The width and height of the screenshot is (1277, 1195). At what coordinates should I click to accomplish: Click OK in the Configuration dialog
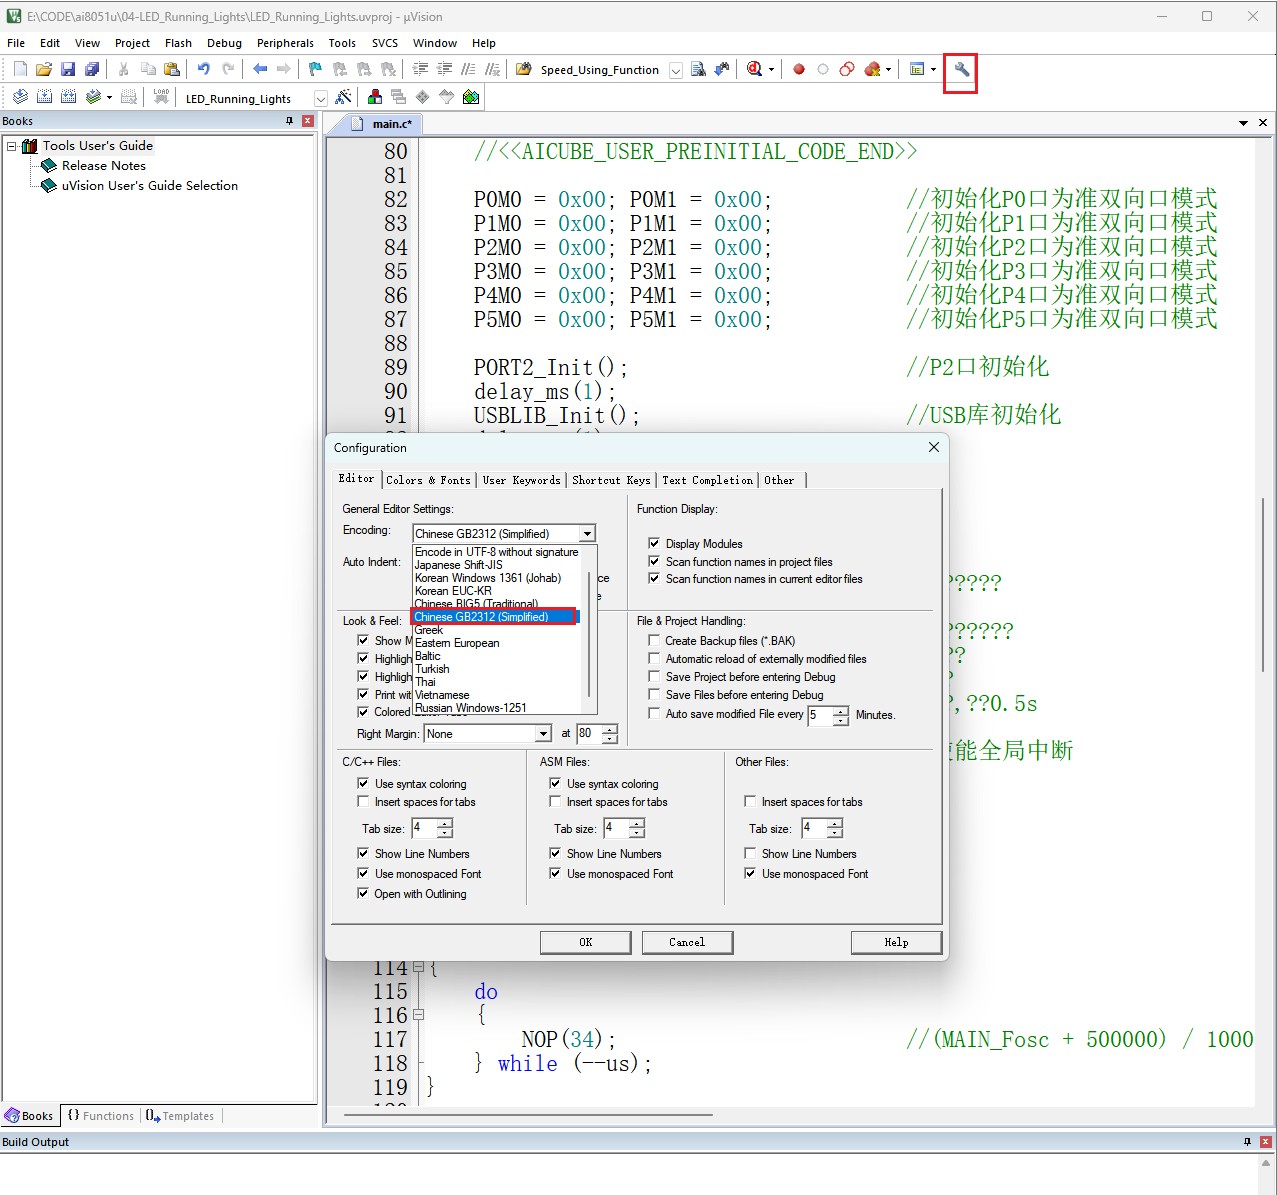[585, 942]
